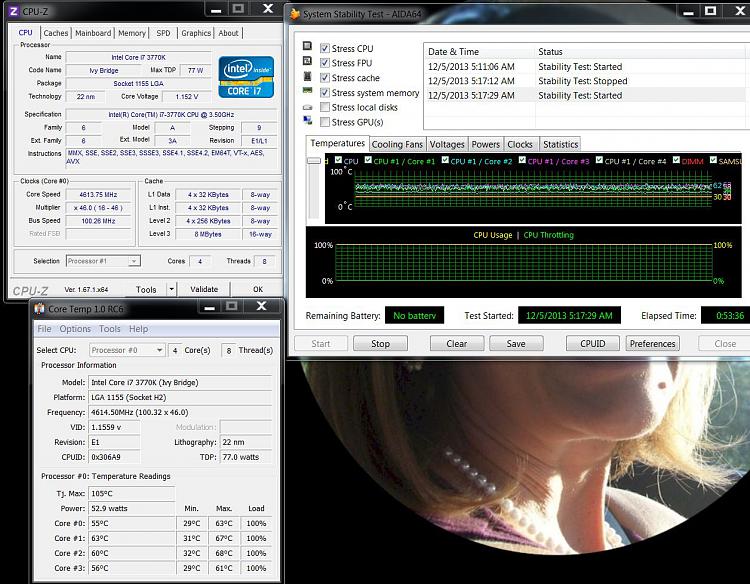750x584 pixels.
Task: Toggle the DIMM temperature graph checkbox
Action: point(676,160)
